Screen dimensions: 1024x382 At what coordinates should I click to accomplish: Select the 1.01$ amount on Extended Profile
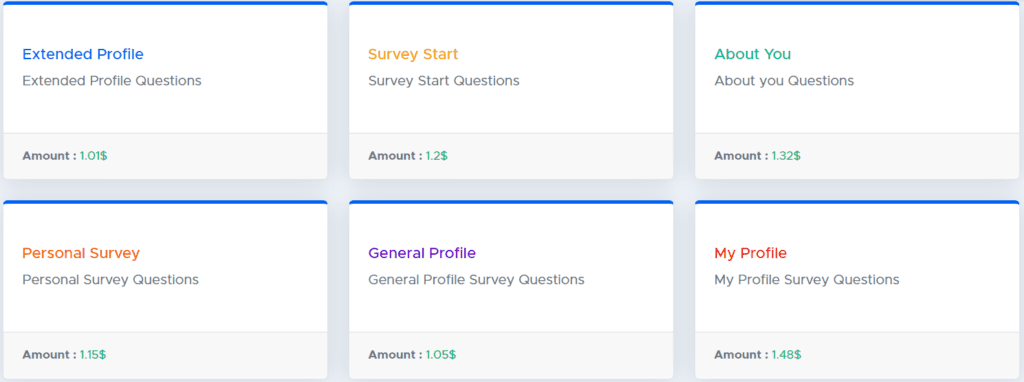coord(93,156)
